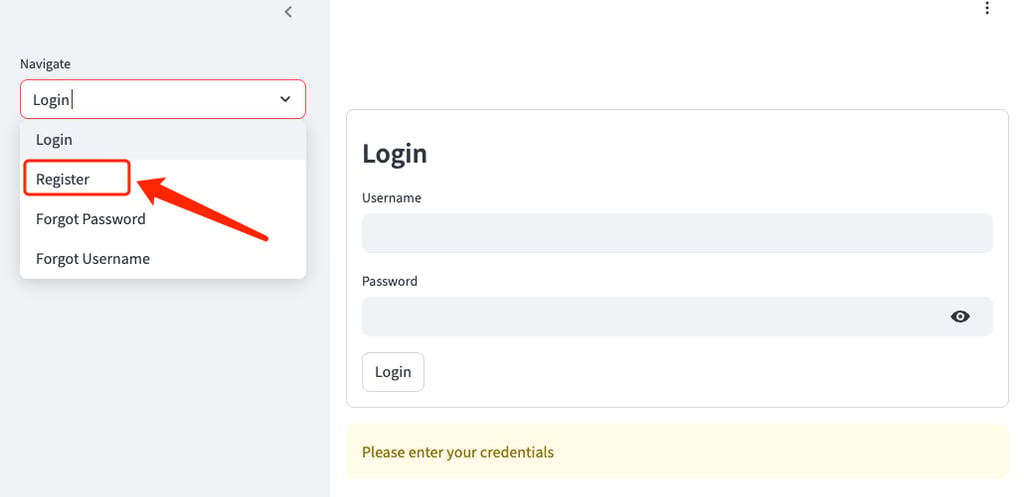Screen dimensions: 1024x497
Task: Click the red arrow annotation
Action: (202, 208)
